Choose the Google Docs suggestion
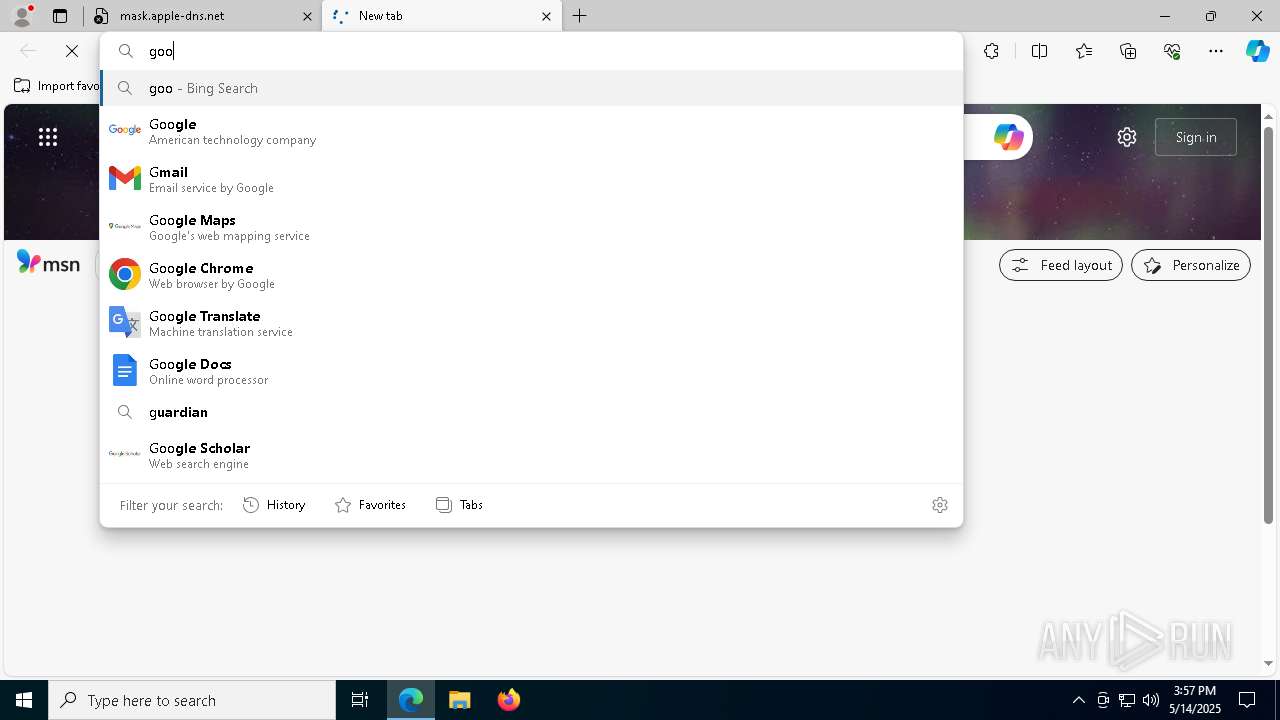 pyautogui.click(x=531, y=371)
